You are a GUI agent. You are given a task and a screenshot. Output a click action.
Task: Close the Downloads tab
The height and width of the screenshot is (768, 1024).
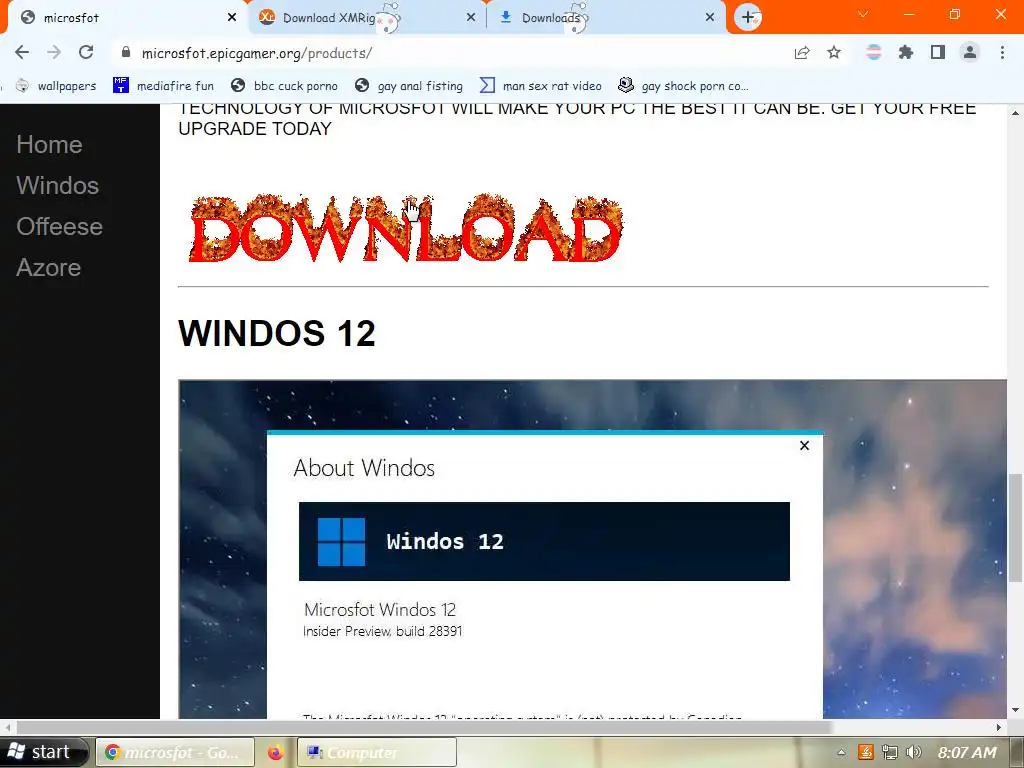(710, 18)
